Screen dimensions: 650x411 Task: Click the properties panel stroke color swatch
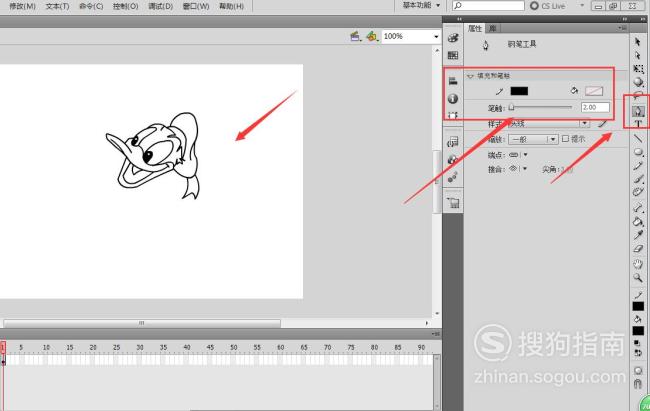click(x=519, y=91)
